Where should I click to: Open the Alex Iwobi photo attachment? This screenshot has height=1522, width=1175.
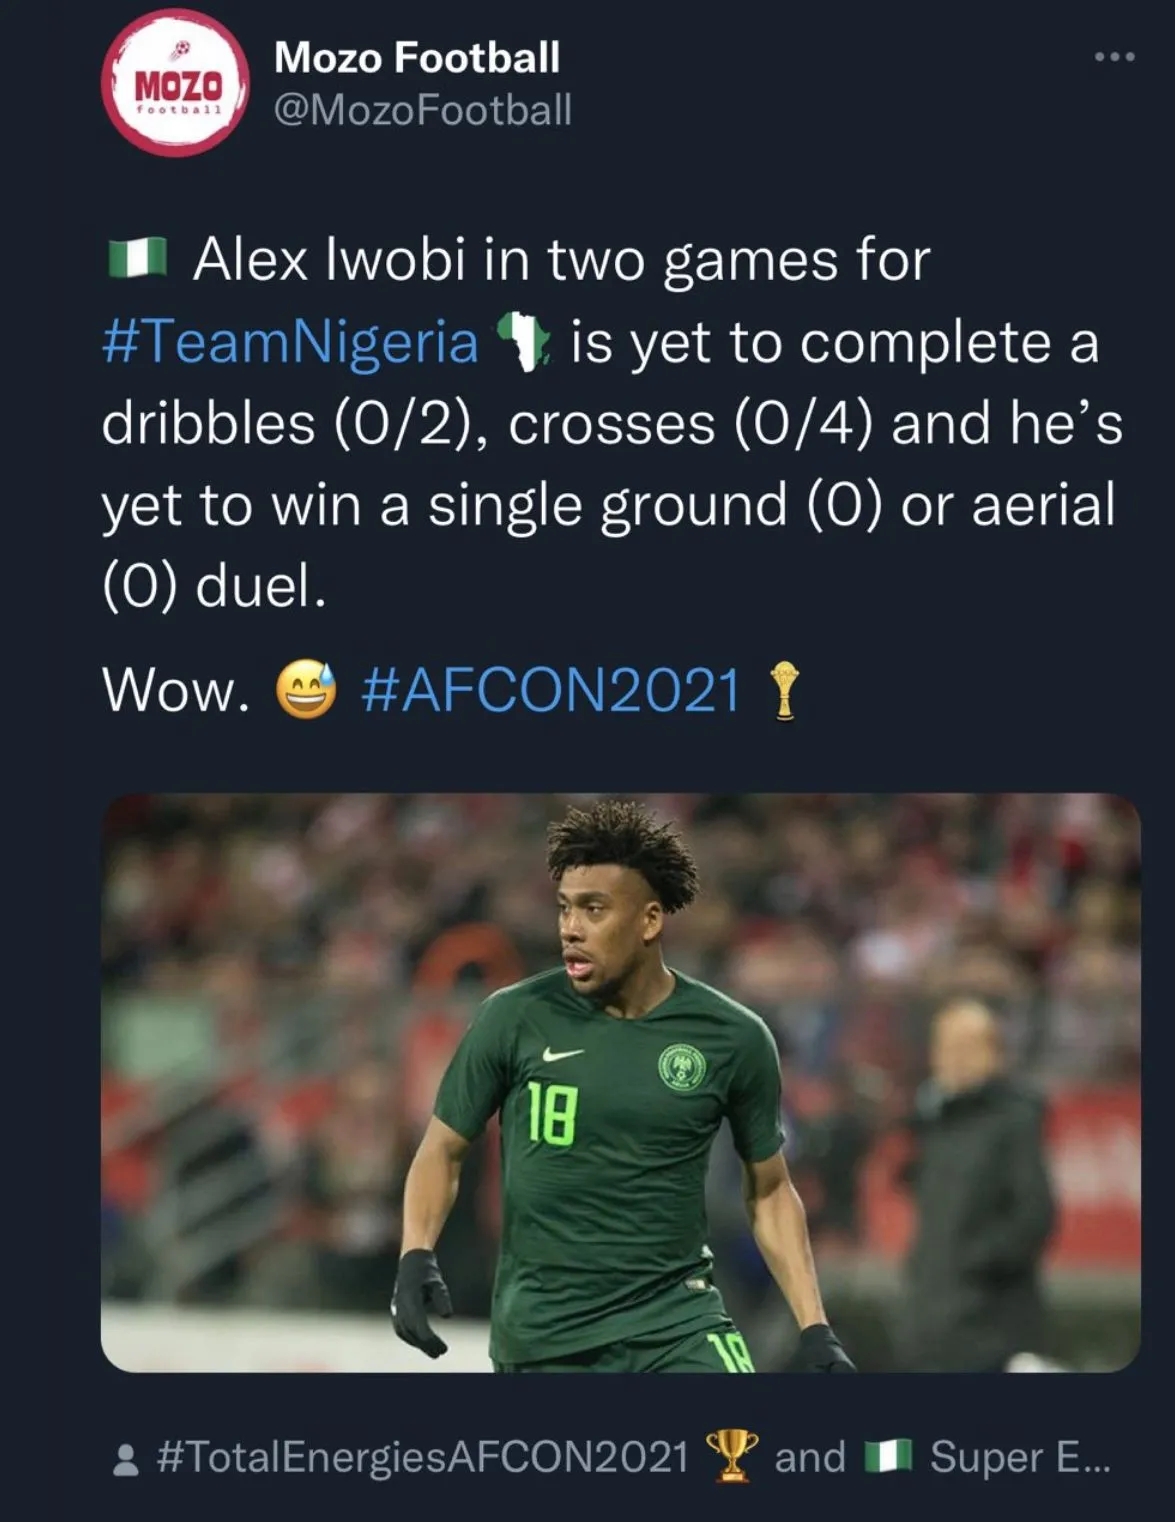point(620,1082)
